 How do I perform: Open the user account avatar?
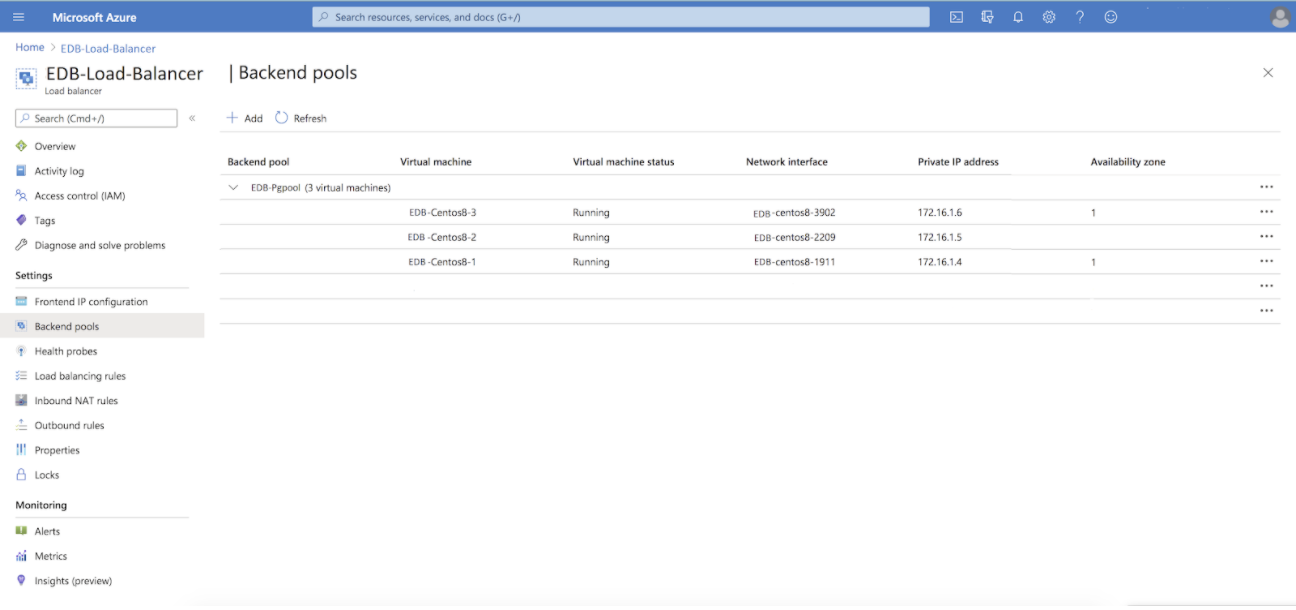pyautogui.click(x=1280, y=17)
